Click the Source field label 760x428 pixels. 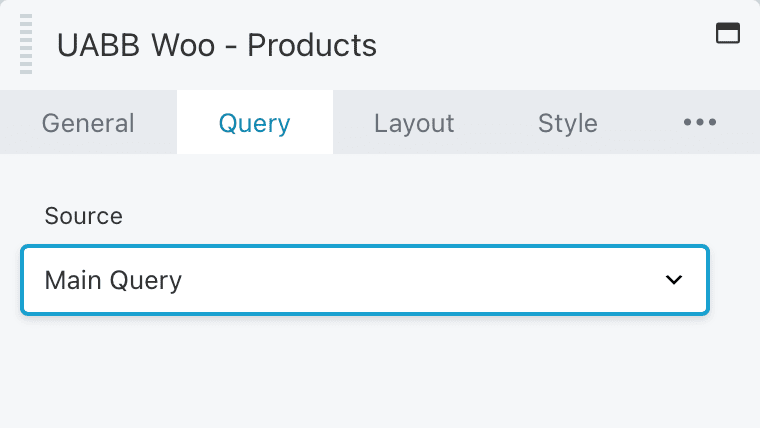pyautogui.click(x=83, y=216)
